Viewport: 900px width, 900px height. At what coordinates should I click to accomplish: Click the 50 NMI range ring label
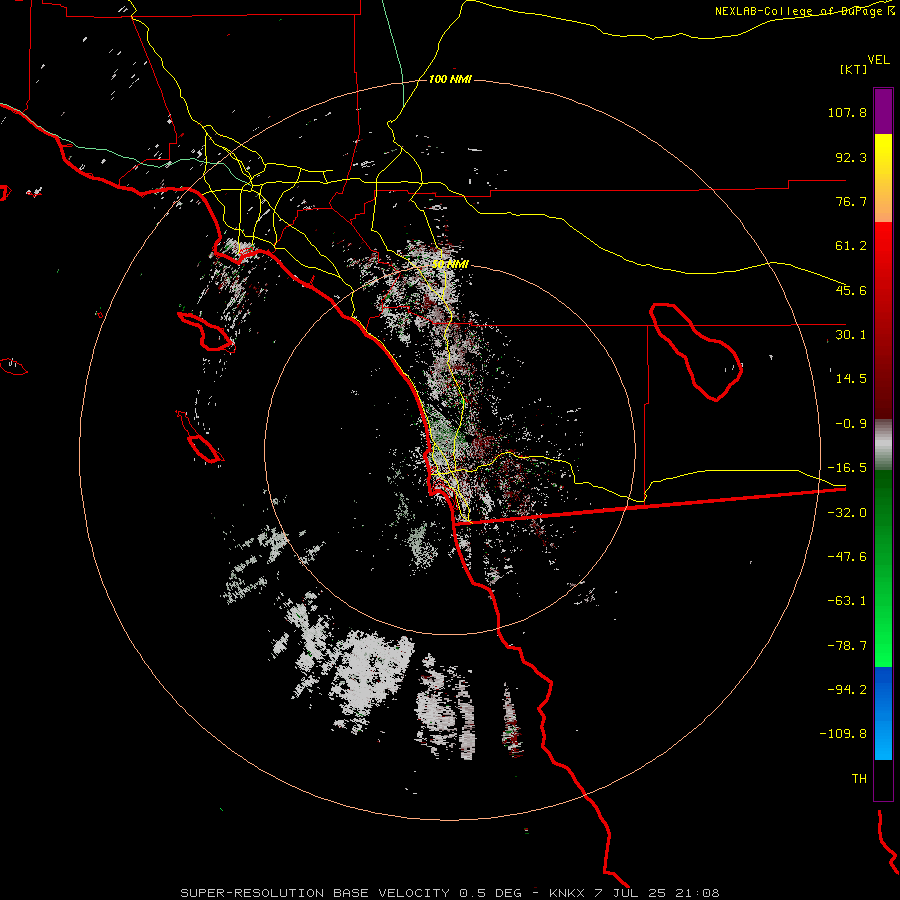[450, 264]
